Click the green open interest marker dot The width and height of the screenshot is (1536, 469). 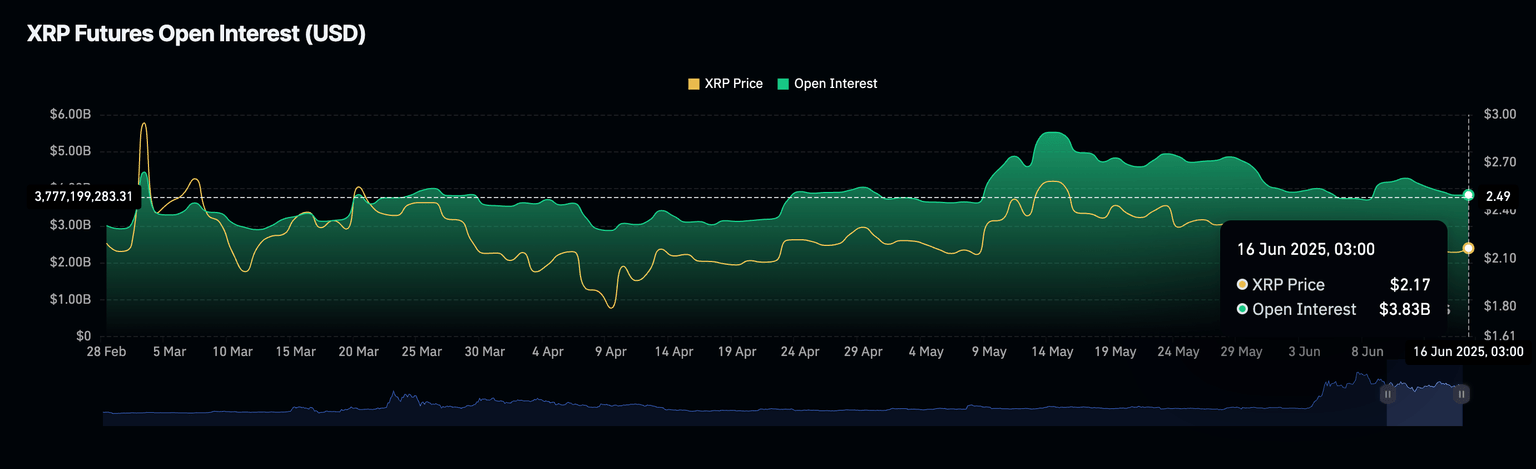pos(1468,195)
